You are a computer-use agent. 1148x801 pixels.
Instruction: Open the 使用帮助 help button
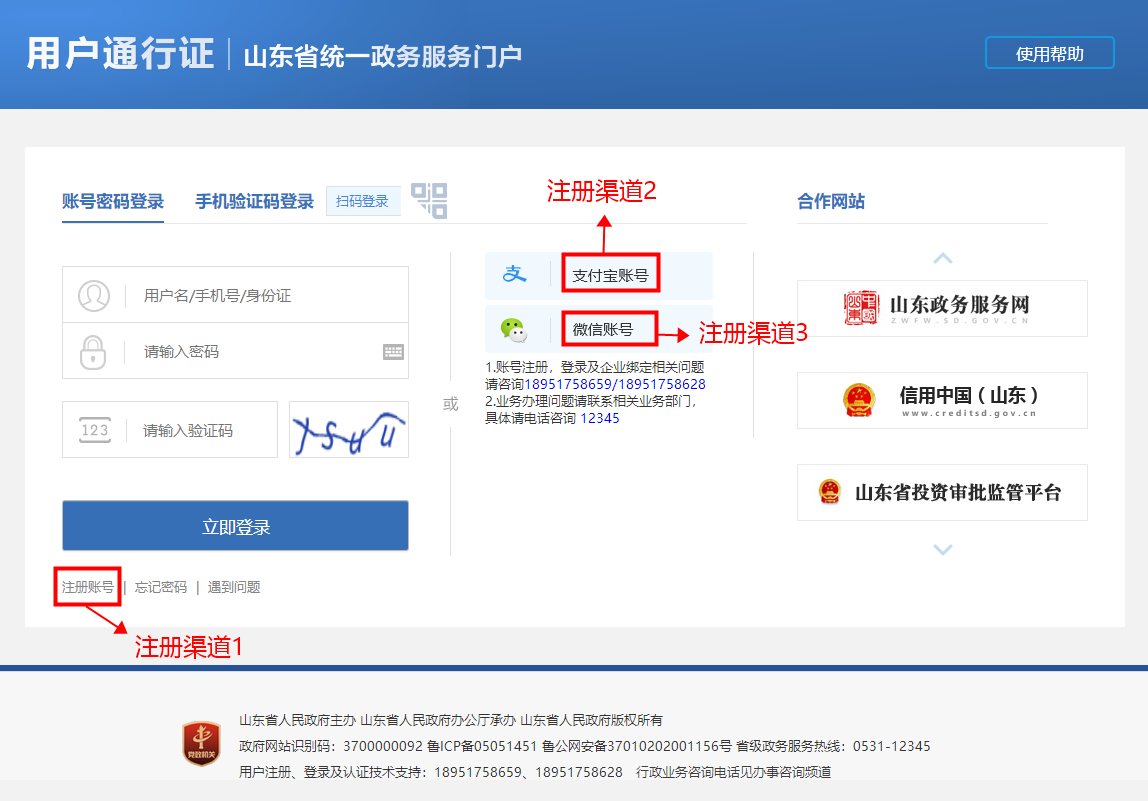[1050, 52]
